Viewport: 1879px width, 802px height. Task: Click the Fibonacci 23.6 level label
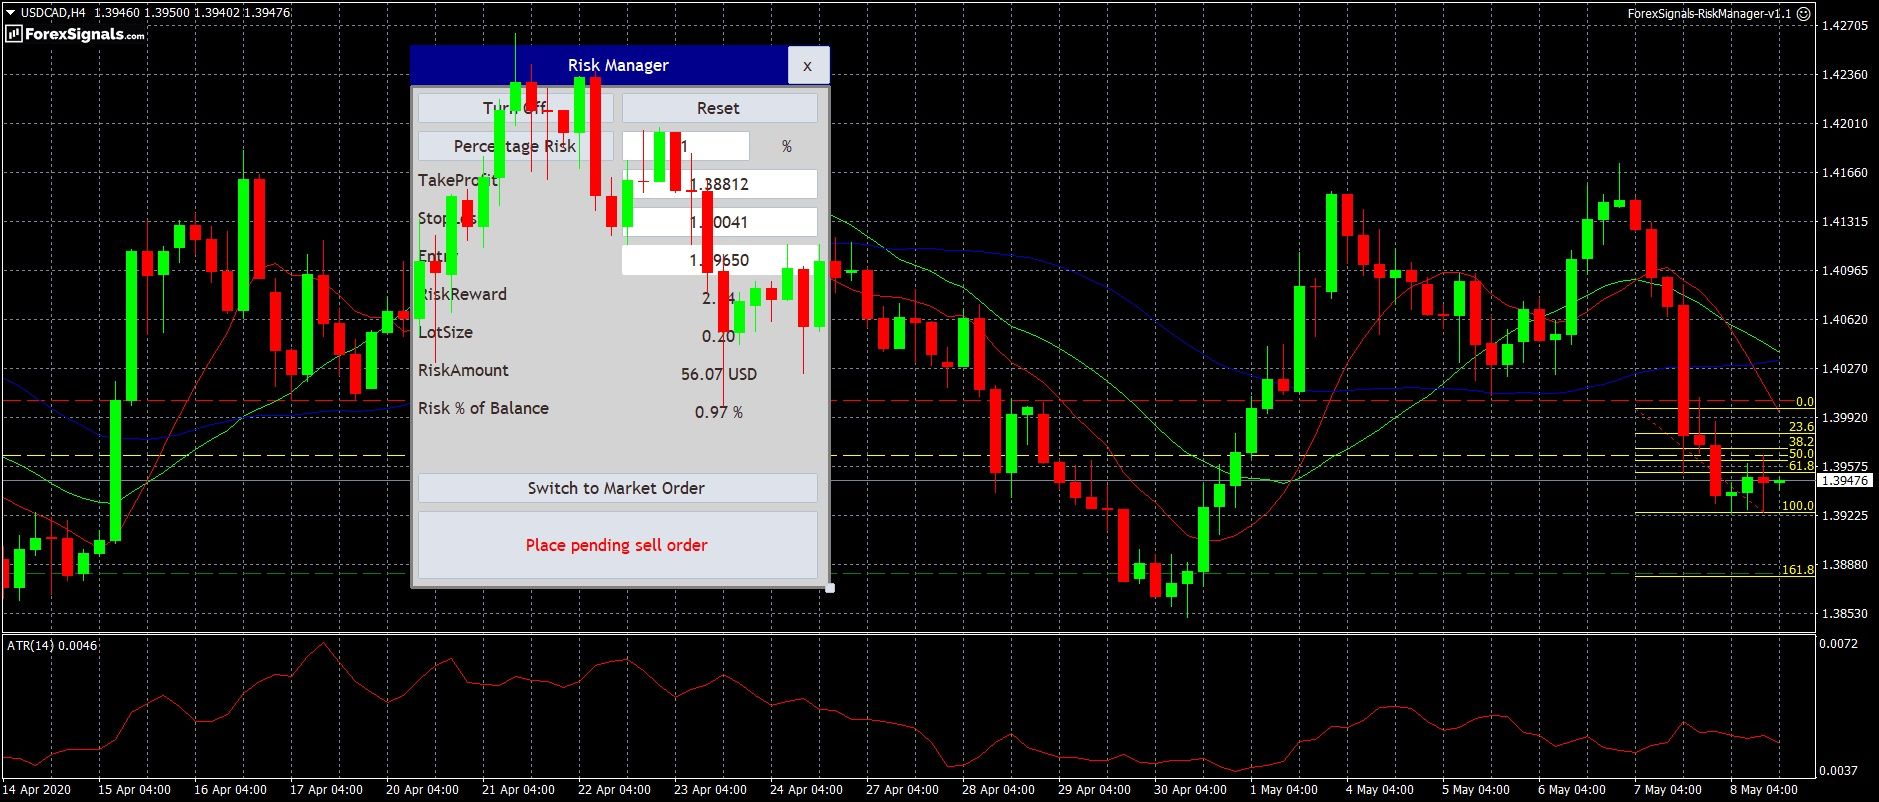click(1801, 427)
